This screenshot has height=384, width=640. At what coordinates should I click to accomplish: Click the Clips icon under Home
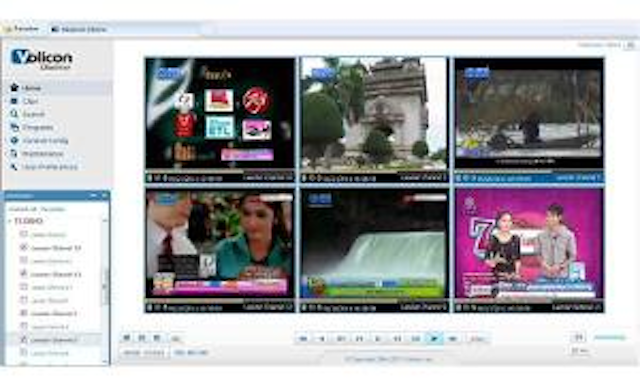click(x=14, y=101)
